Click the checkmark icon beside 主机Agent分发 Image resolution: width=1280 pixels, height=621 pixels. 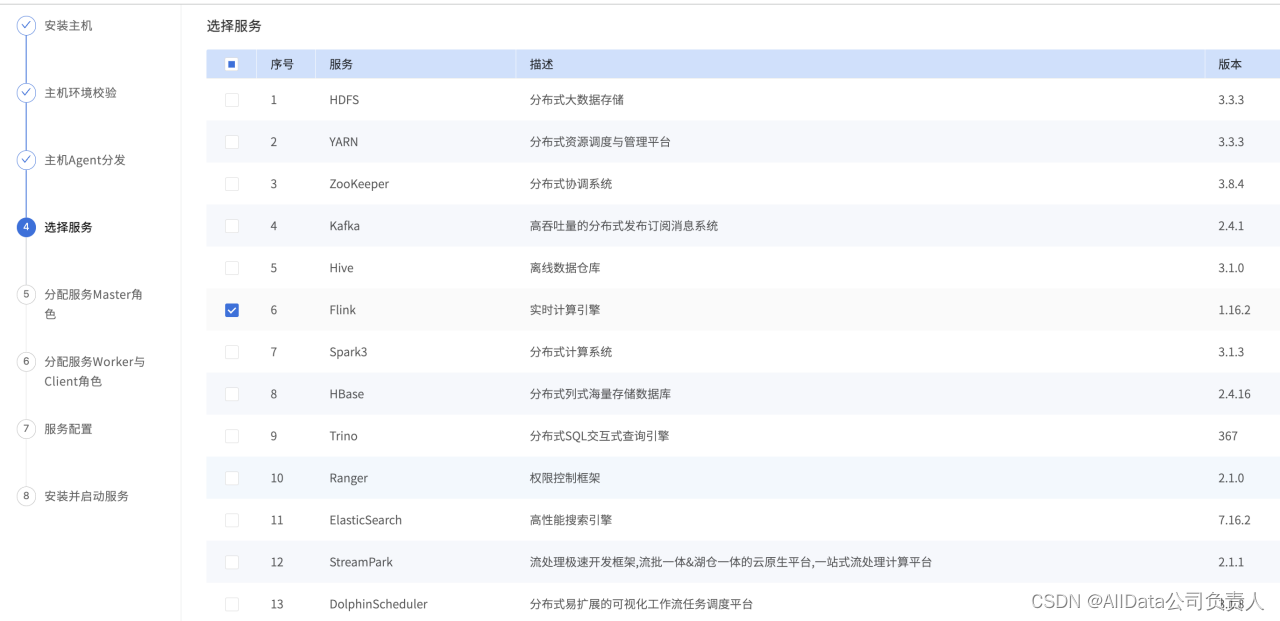tap(26, 160)
